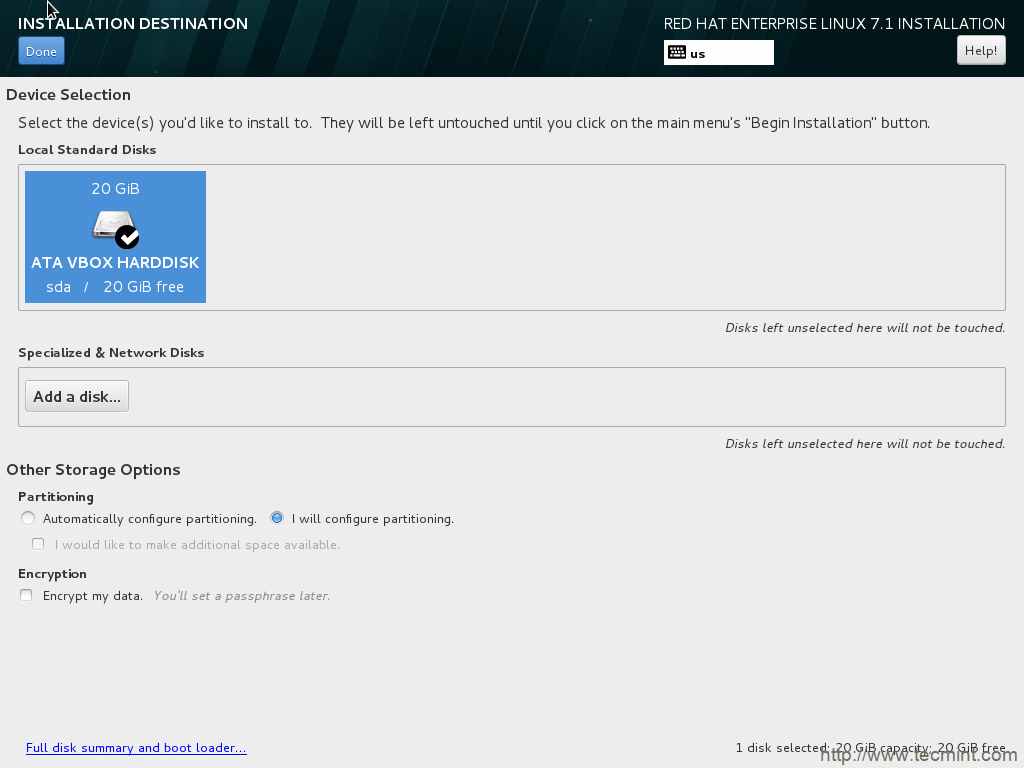
Task: Click the '20 GiB' size label on disk
Action: 116,189
